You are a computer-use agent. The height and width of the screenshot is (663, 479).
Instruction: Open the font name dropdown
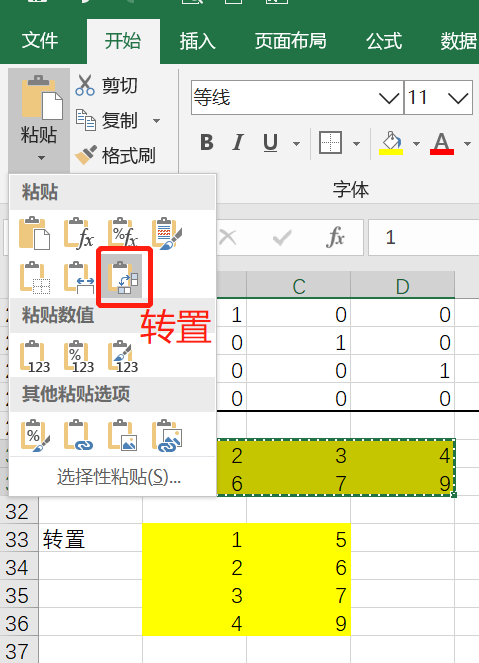(x=389, y=98)
